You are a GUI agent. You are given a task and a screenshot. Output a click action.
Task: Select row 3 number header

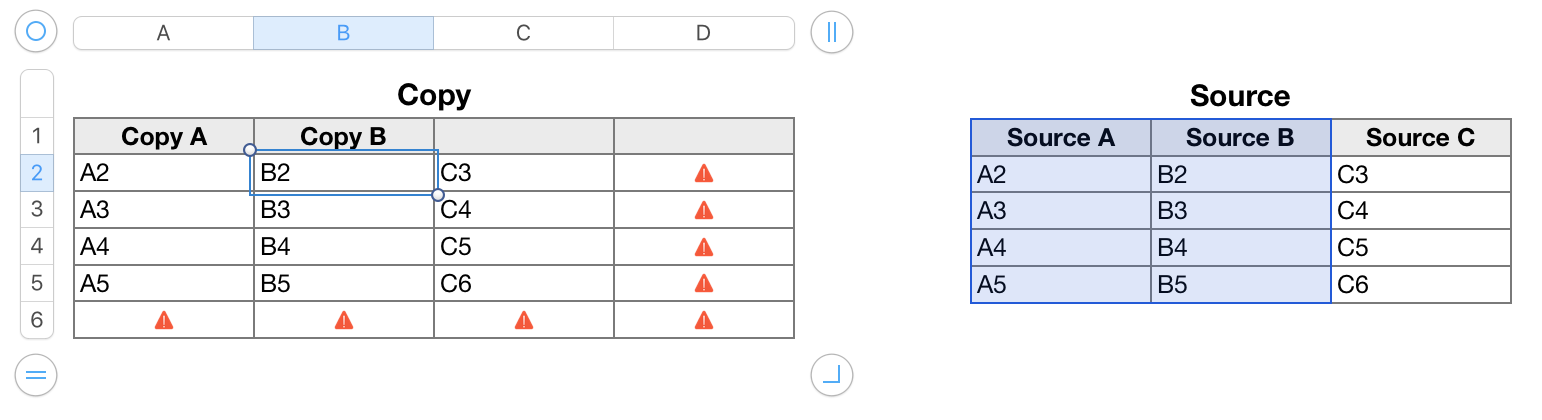point(37,210)
